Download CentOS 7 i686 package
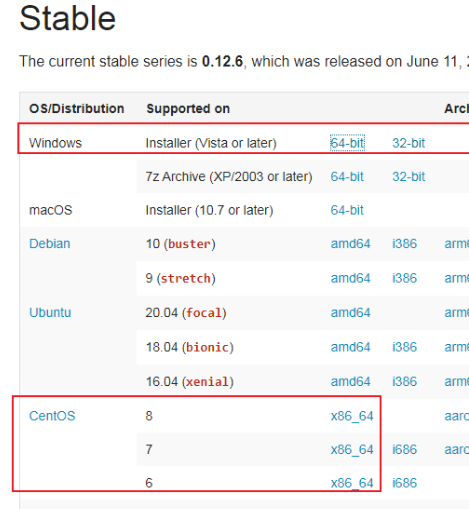 pyautogui.click(x=404, y=450)
